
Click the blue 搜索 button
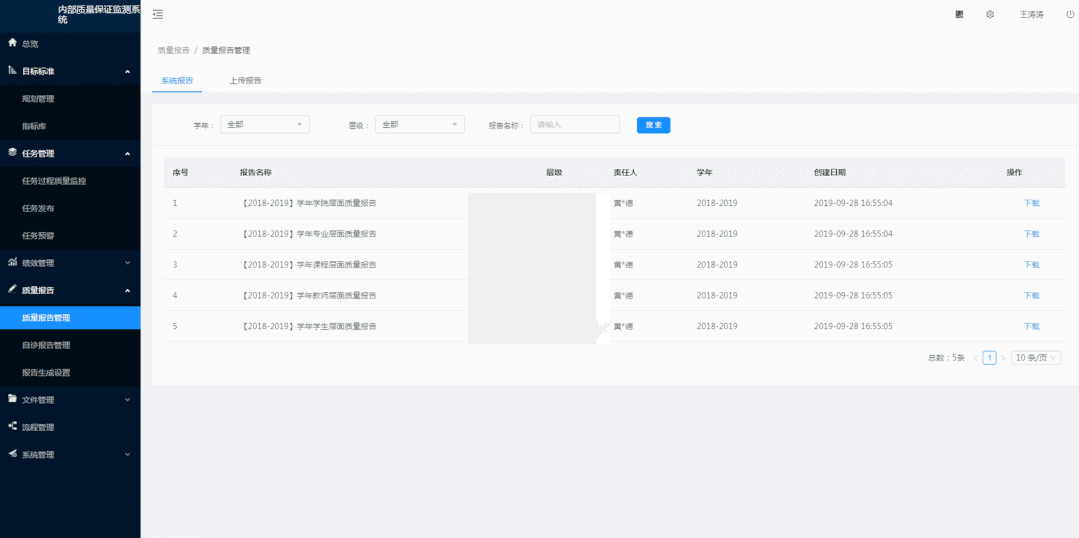pyautogui.click(x=653, y=125)
